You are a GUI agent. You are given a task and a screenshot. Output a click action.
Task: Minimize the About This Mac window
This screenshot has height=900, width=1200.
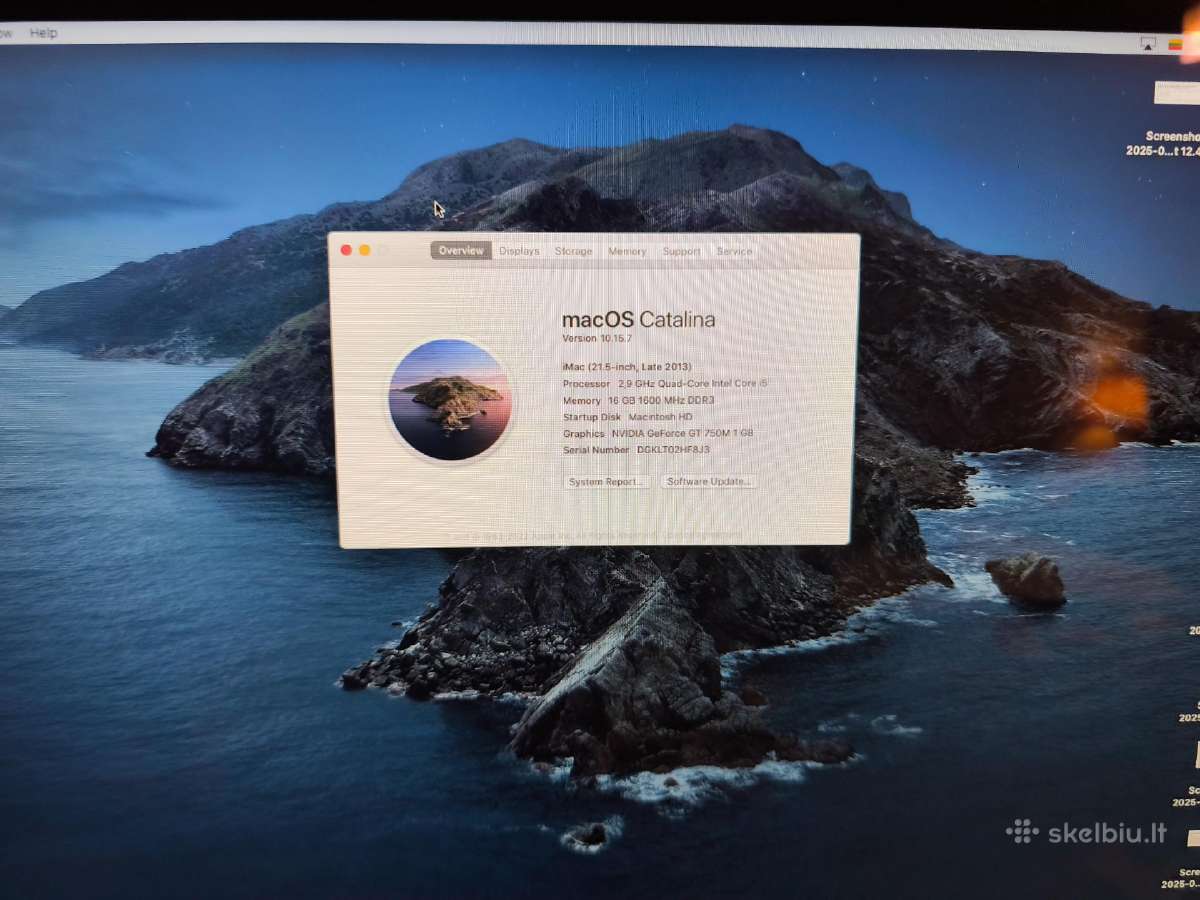(x=364, y=250)
